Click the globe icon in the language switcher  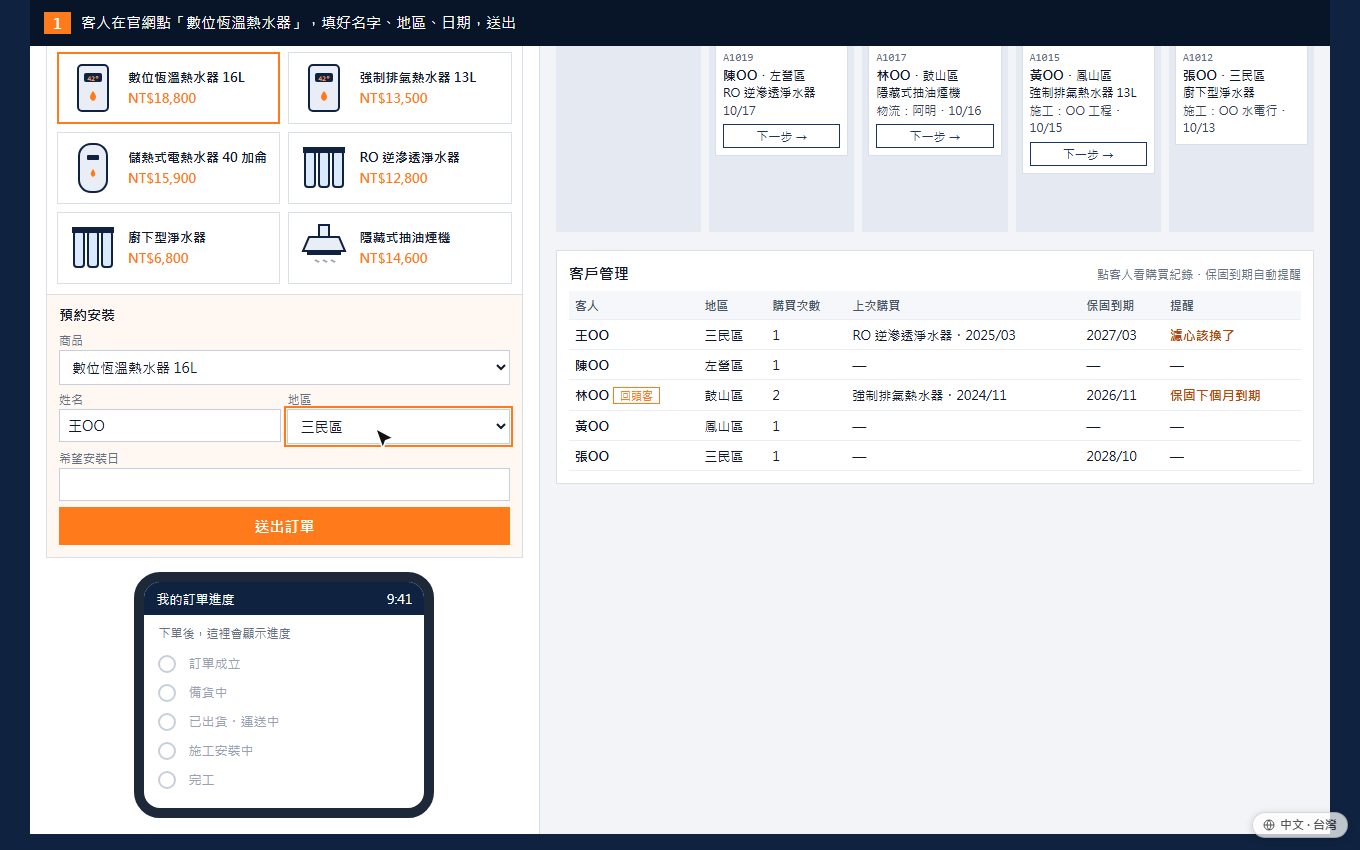coord(1269,825)
